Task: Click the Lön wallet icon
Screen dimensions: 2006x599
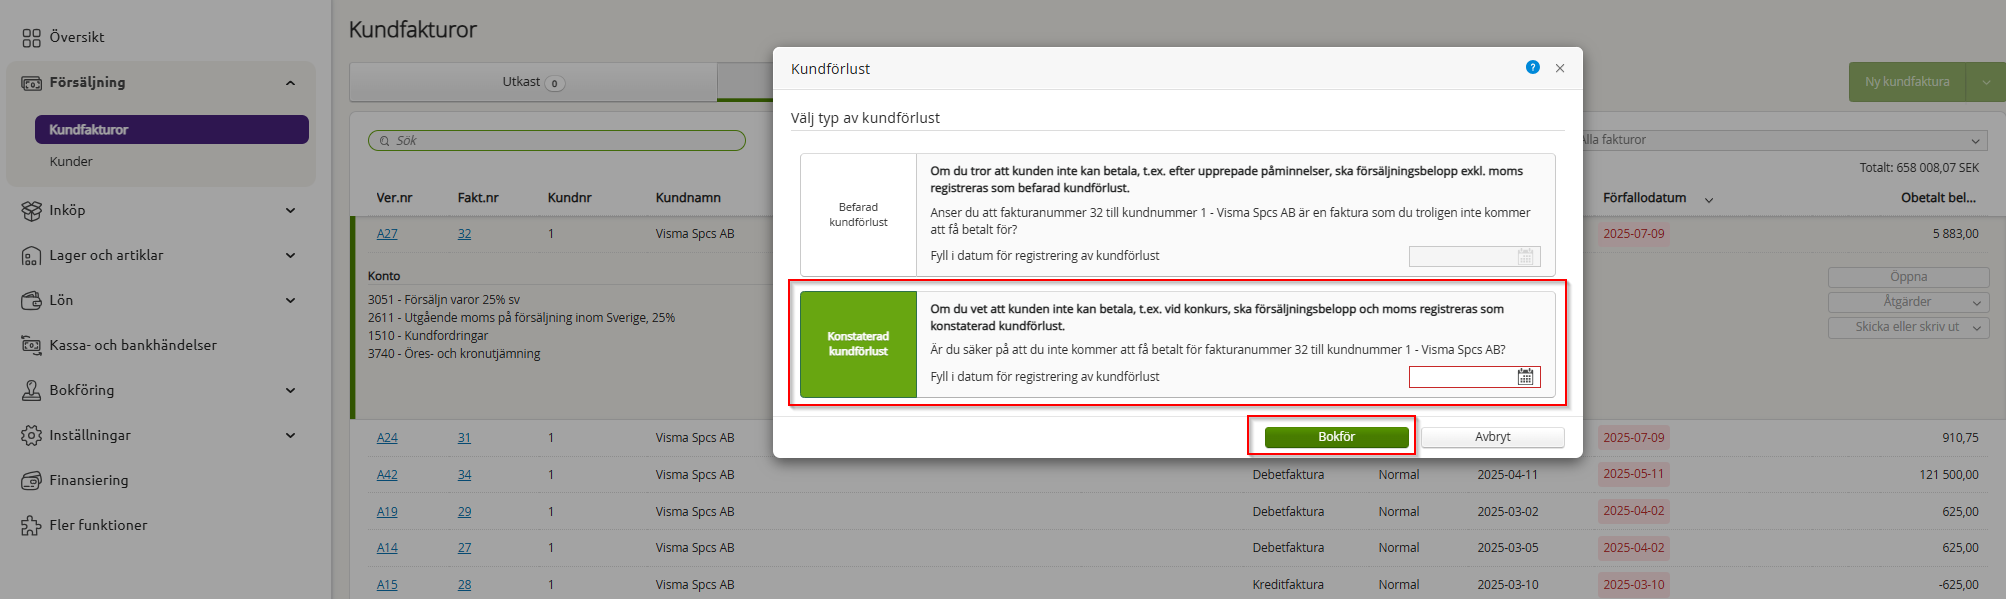Action: pyautogui.click(x=31, y=301)
